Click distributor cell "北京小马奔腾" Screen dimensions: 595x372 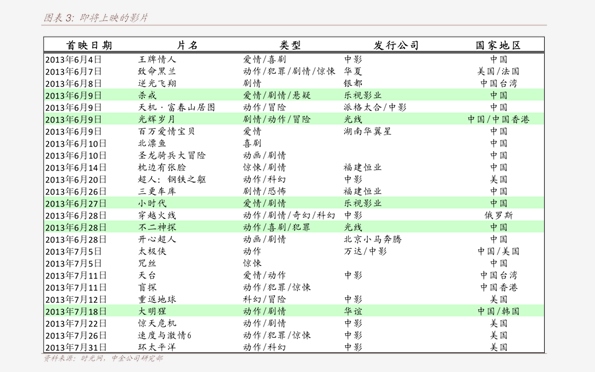pos(373,240)
